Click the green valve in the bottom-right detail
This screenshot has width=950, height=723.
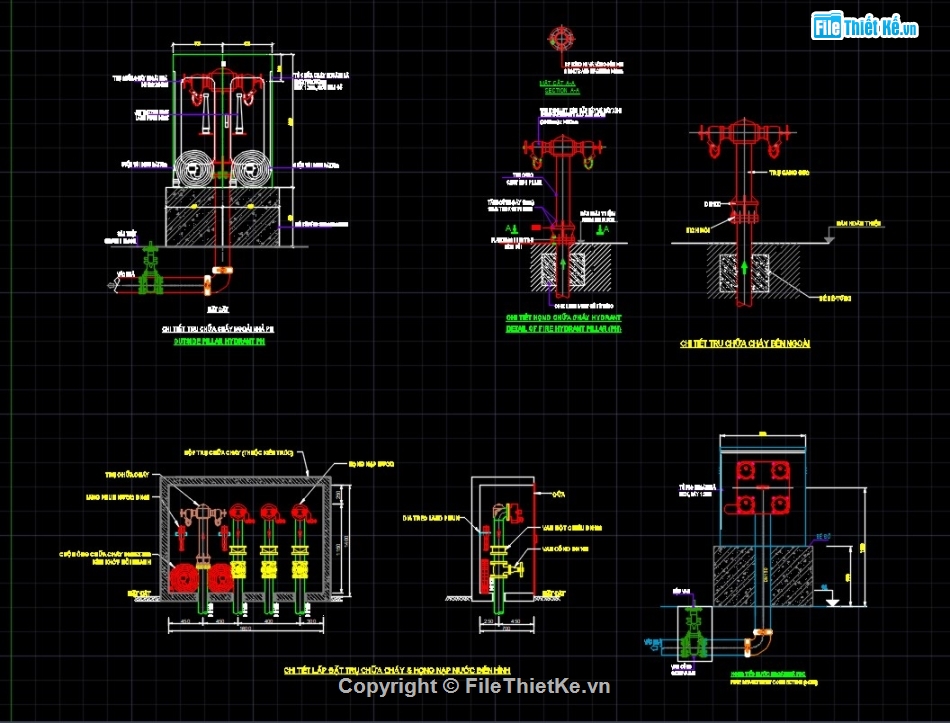pos(690,636)
